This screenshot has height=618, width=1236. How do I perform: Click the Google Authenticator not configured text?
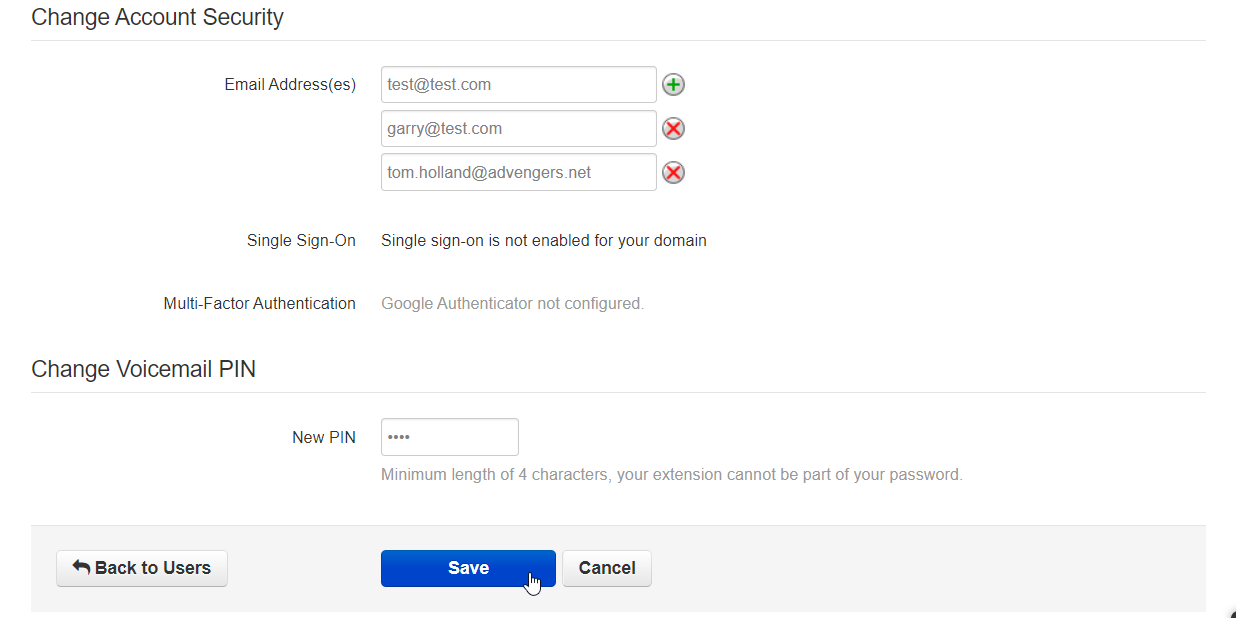coord(512,303)
